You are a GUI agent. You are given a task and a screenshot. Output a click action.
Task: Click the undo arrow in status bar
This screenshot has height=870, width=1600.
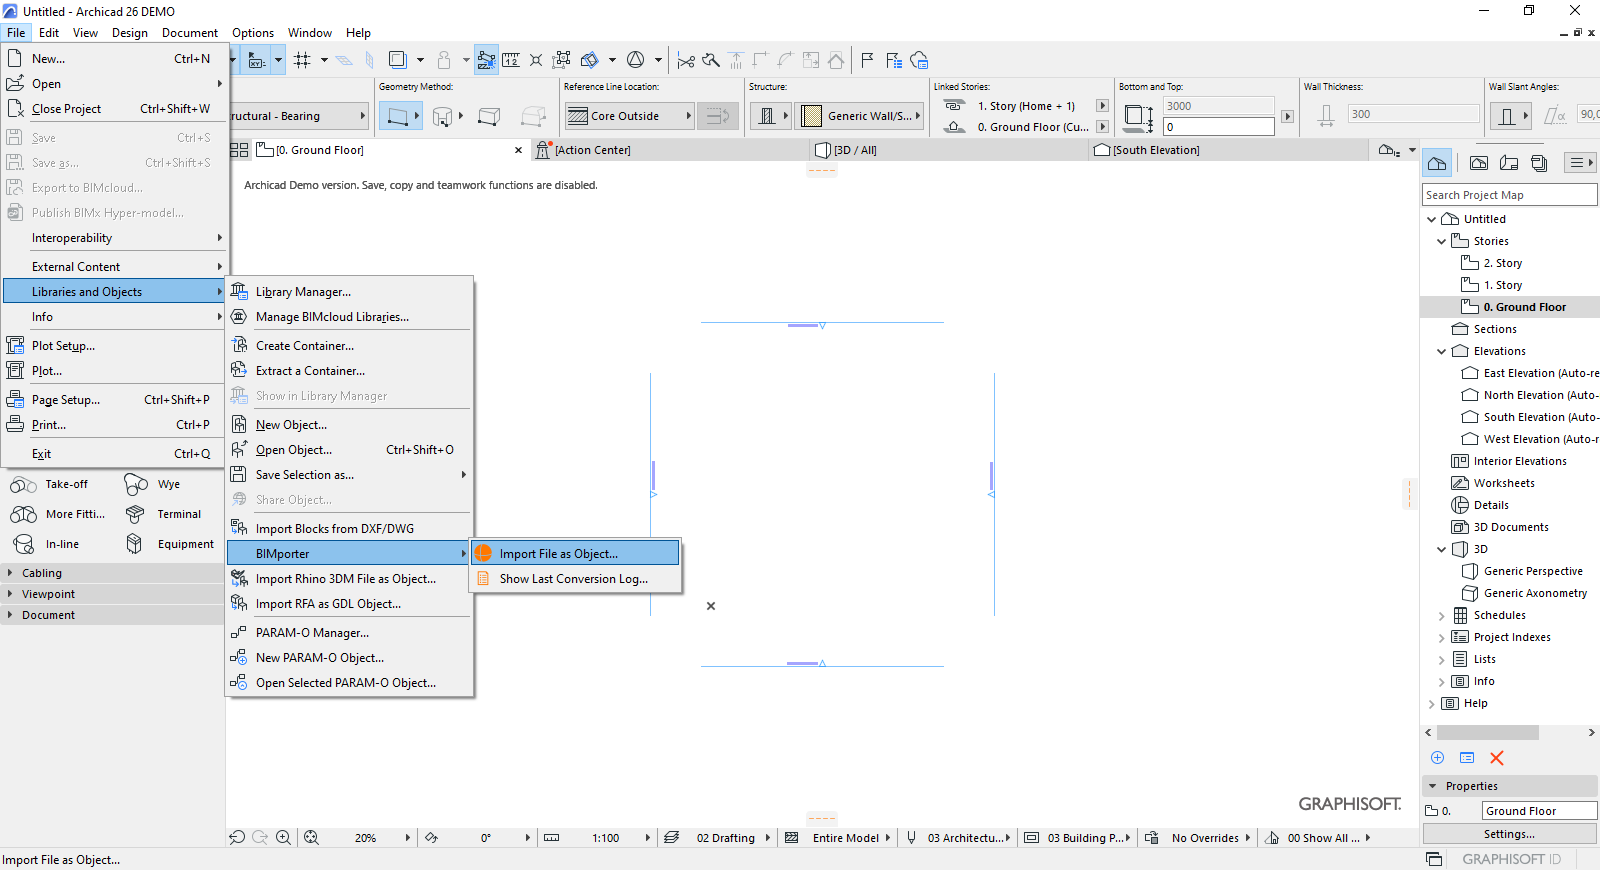(x=237, y=838)
